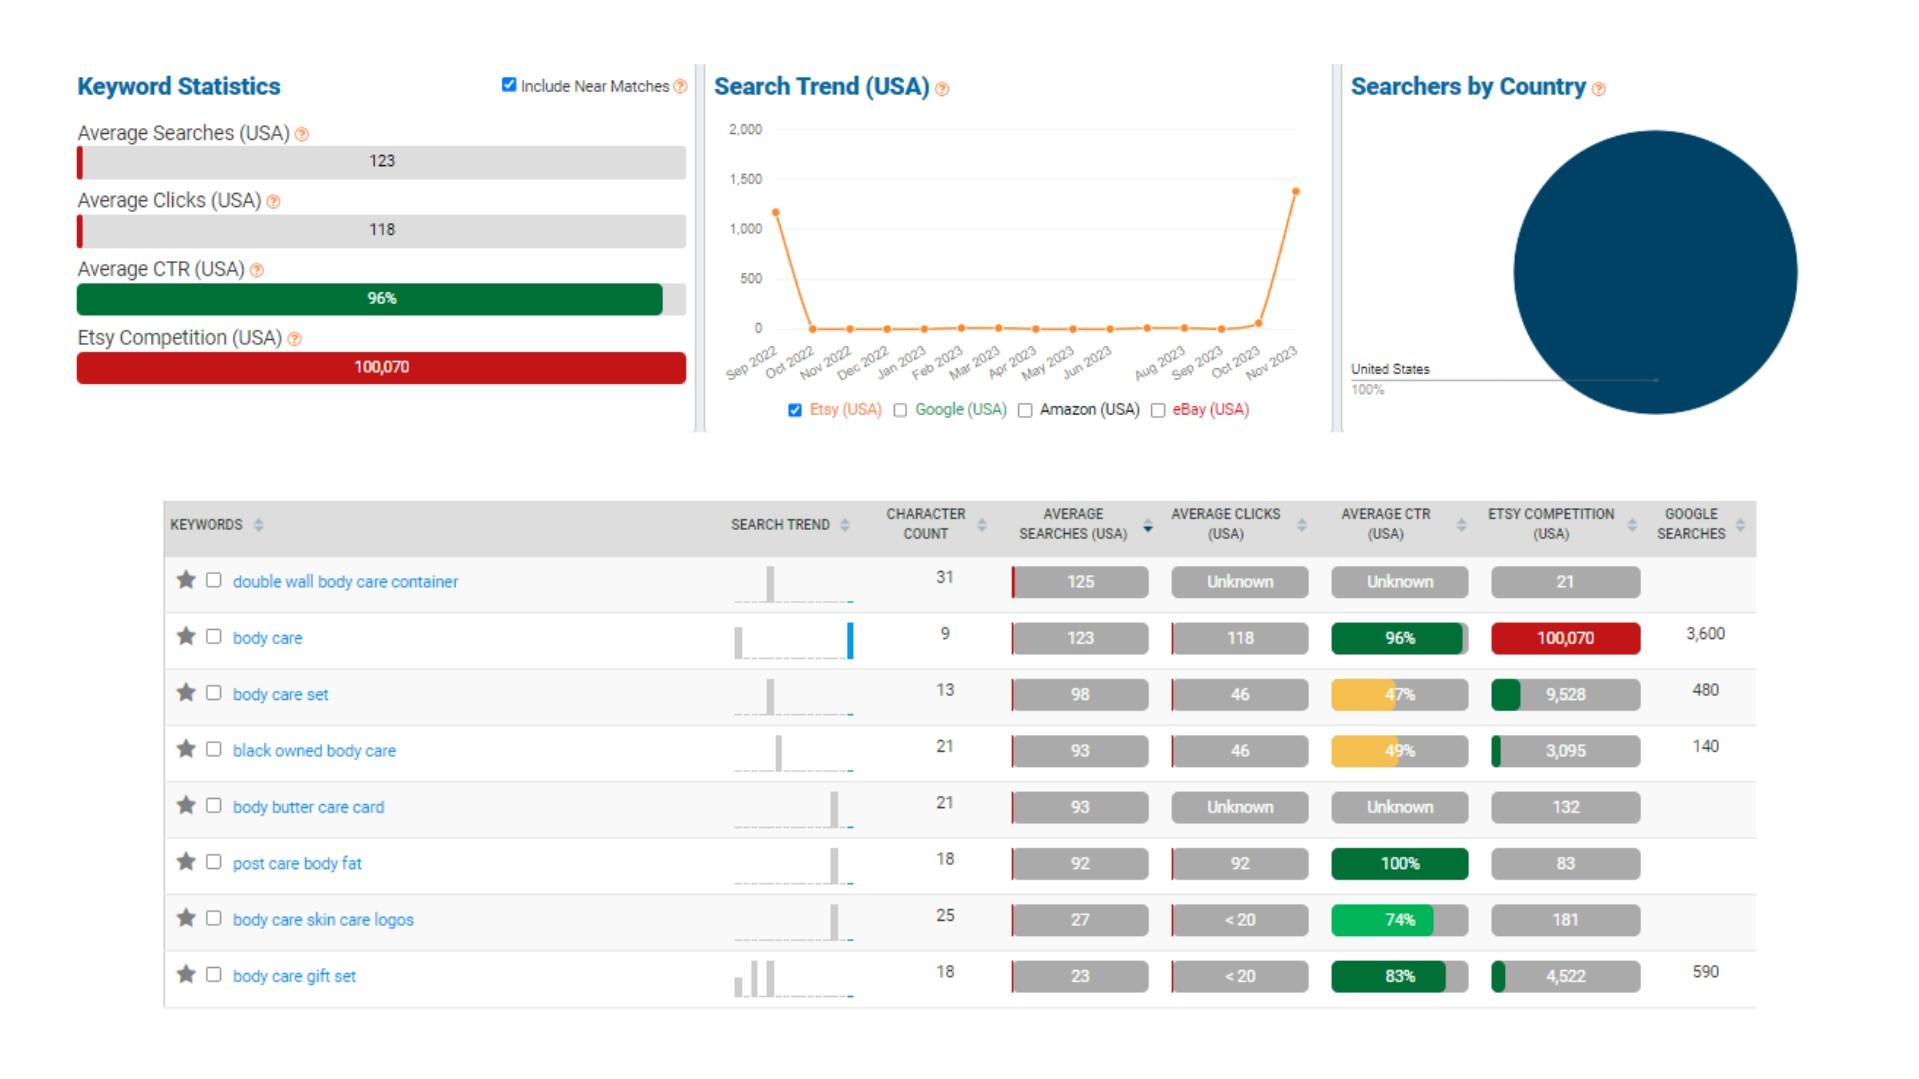Viewport: 1919px width, 1079px height.
Task: Star the body butter care card keyword
Action: pos(186,805)
